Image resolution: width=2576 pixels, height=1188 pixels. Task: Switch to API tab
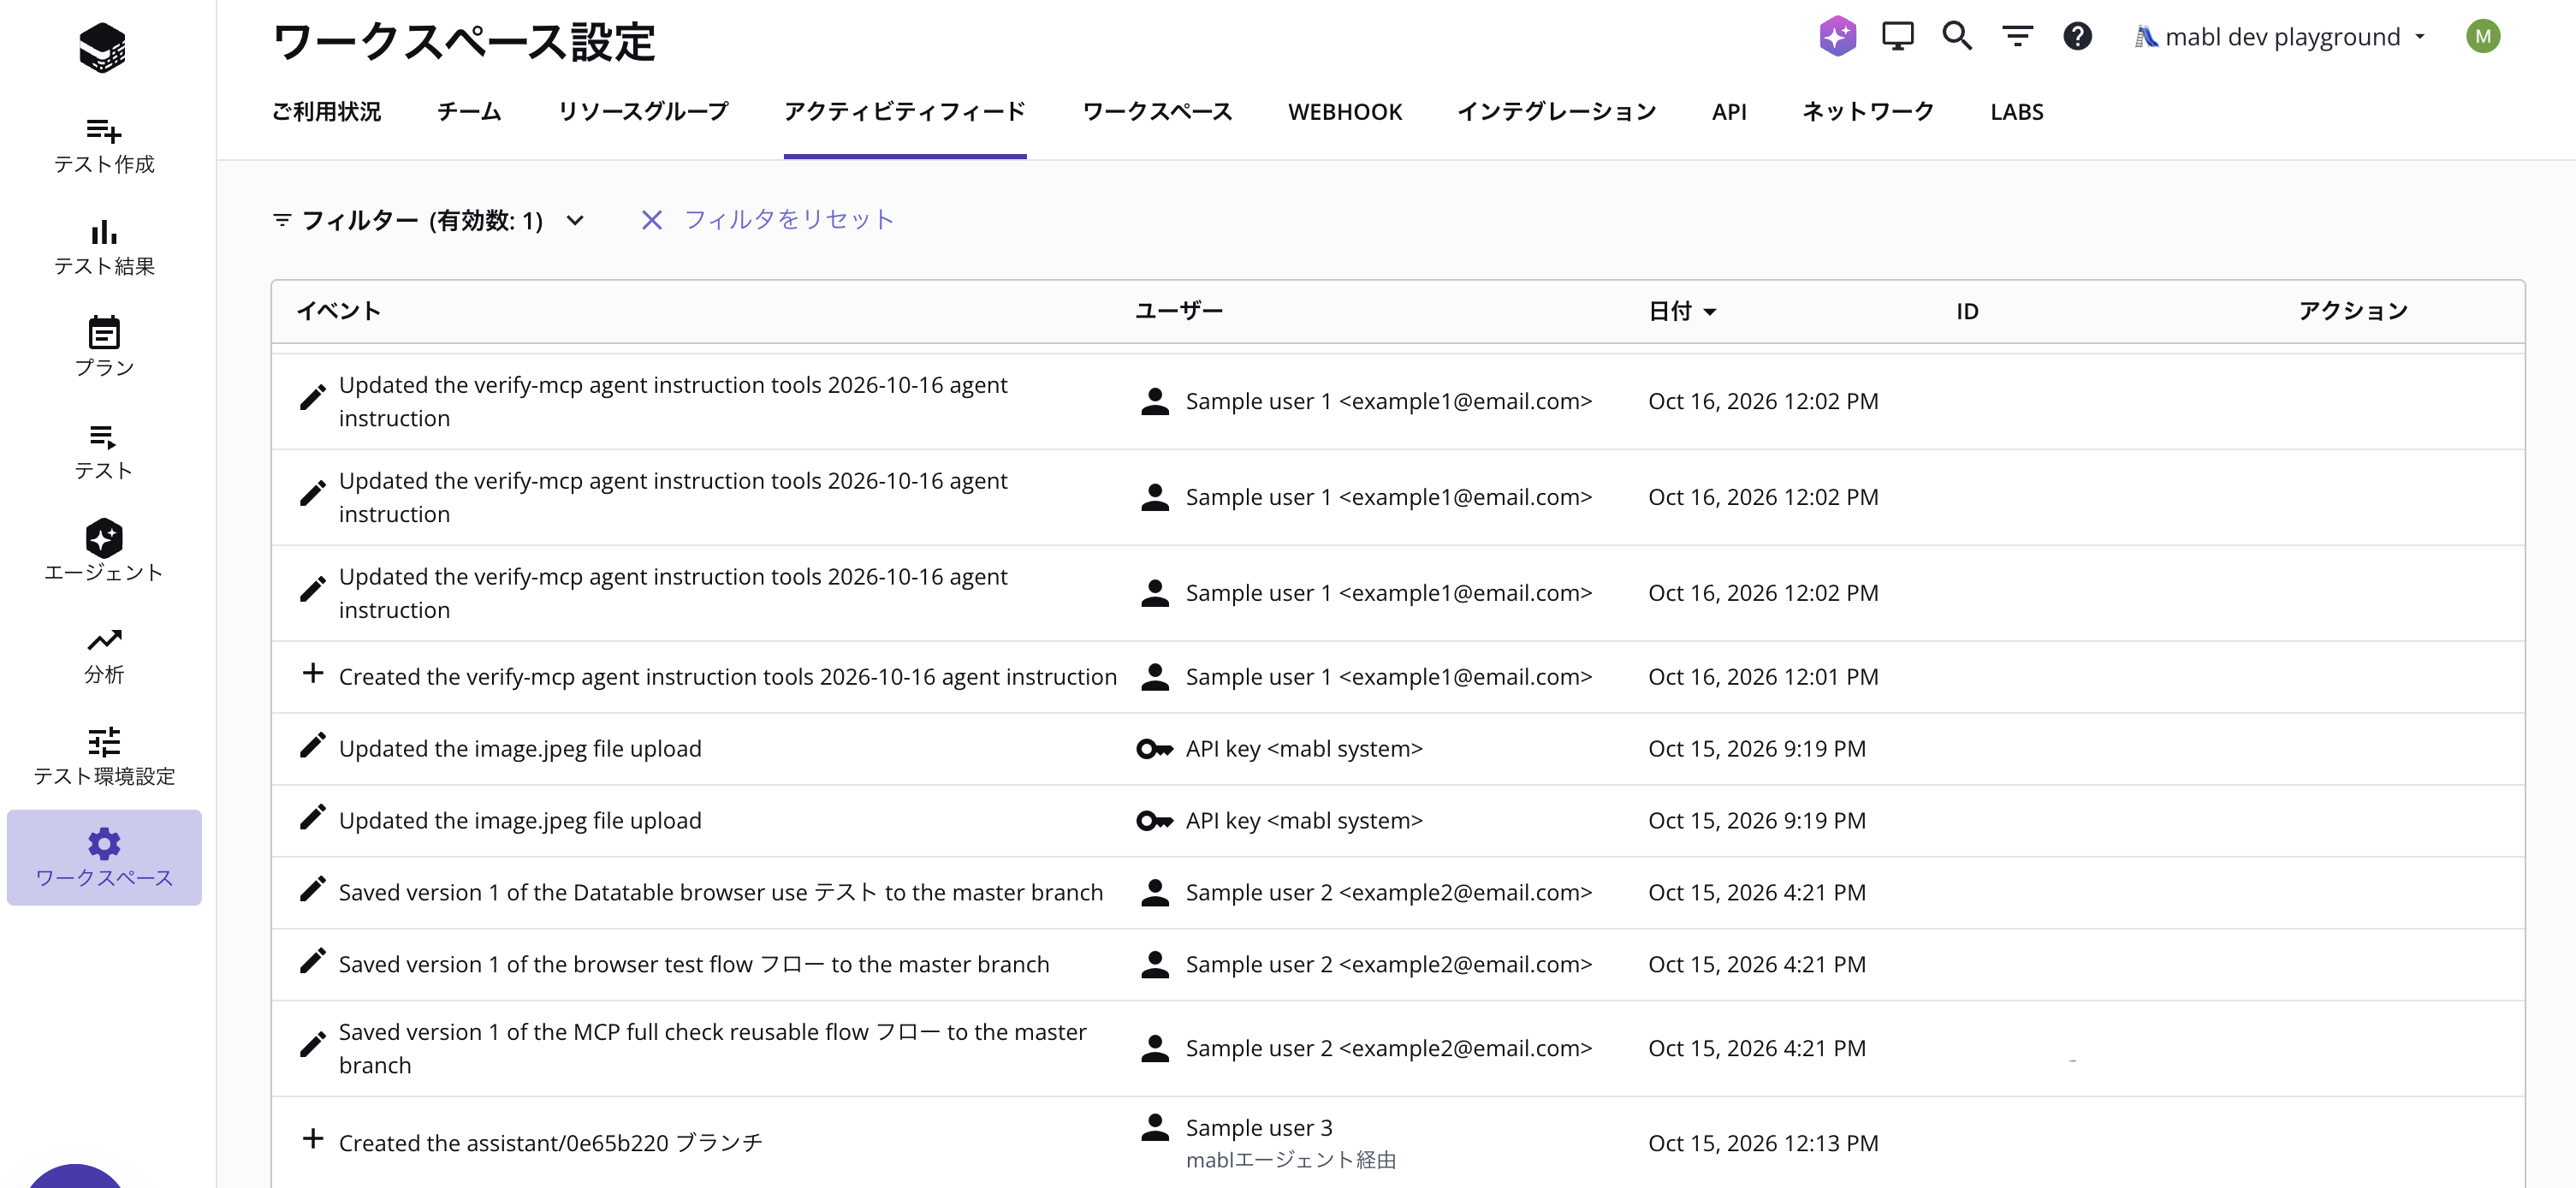coord(1729,112)
